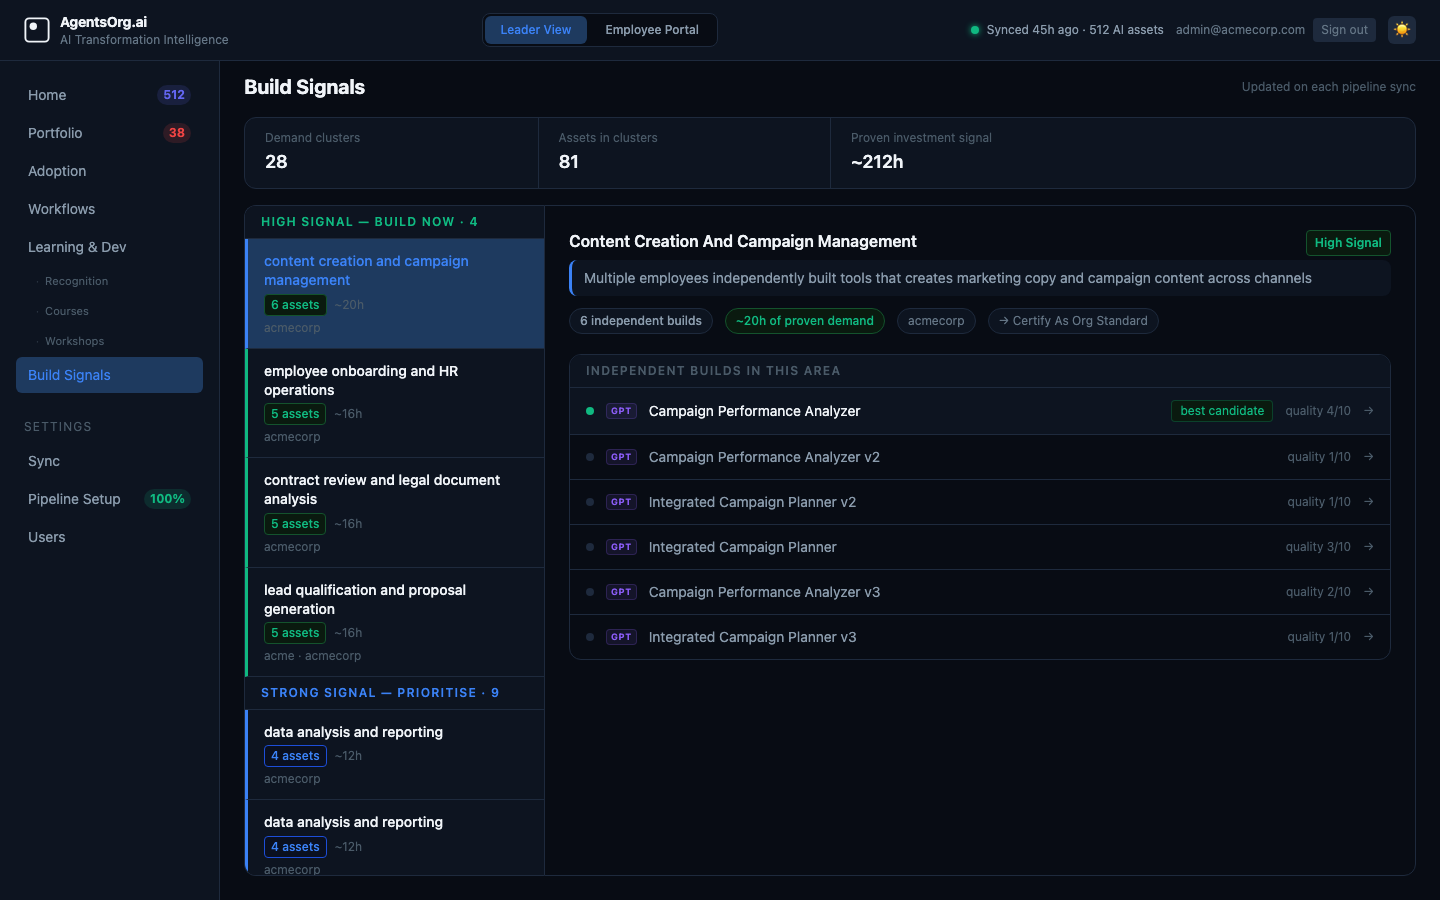
Task: Click the 100% progress badge on Pipeline Setup
Action: [x=167, y=498]
